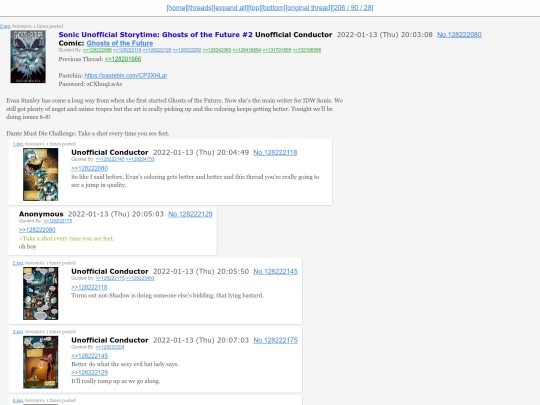Screen dimensions: 540x405
Task: Click OP quoted-by link >>128242360
Action: click(217, 50)
